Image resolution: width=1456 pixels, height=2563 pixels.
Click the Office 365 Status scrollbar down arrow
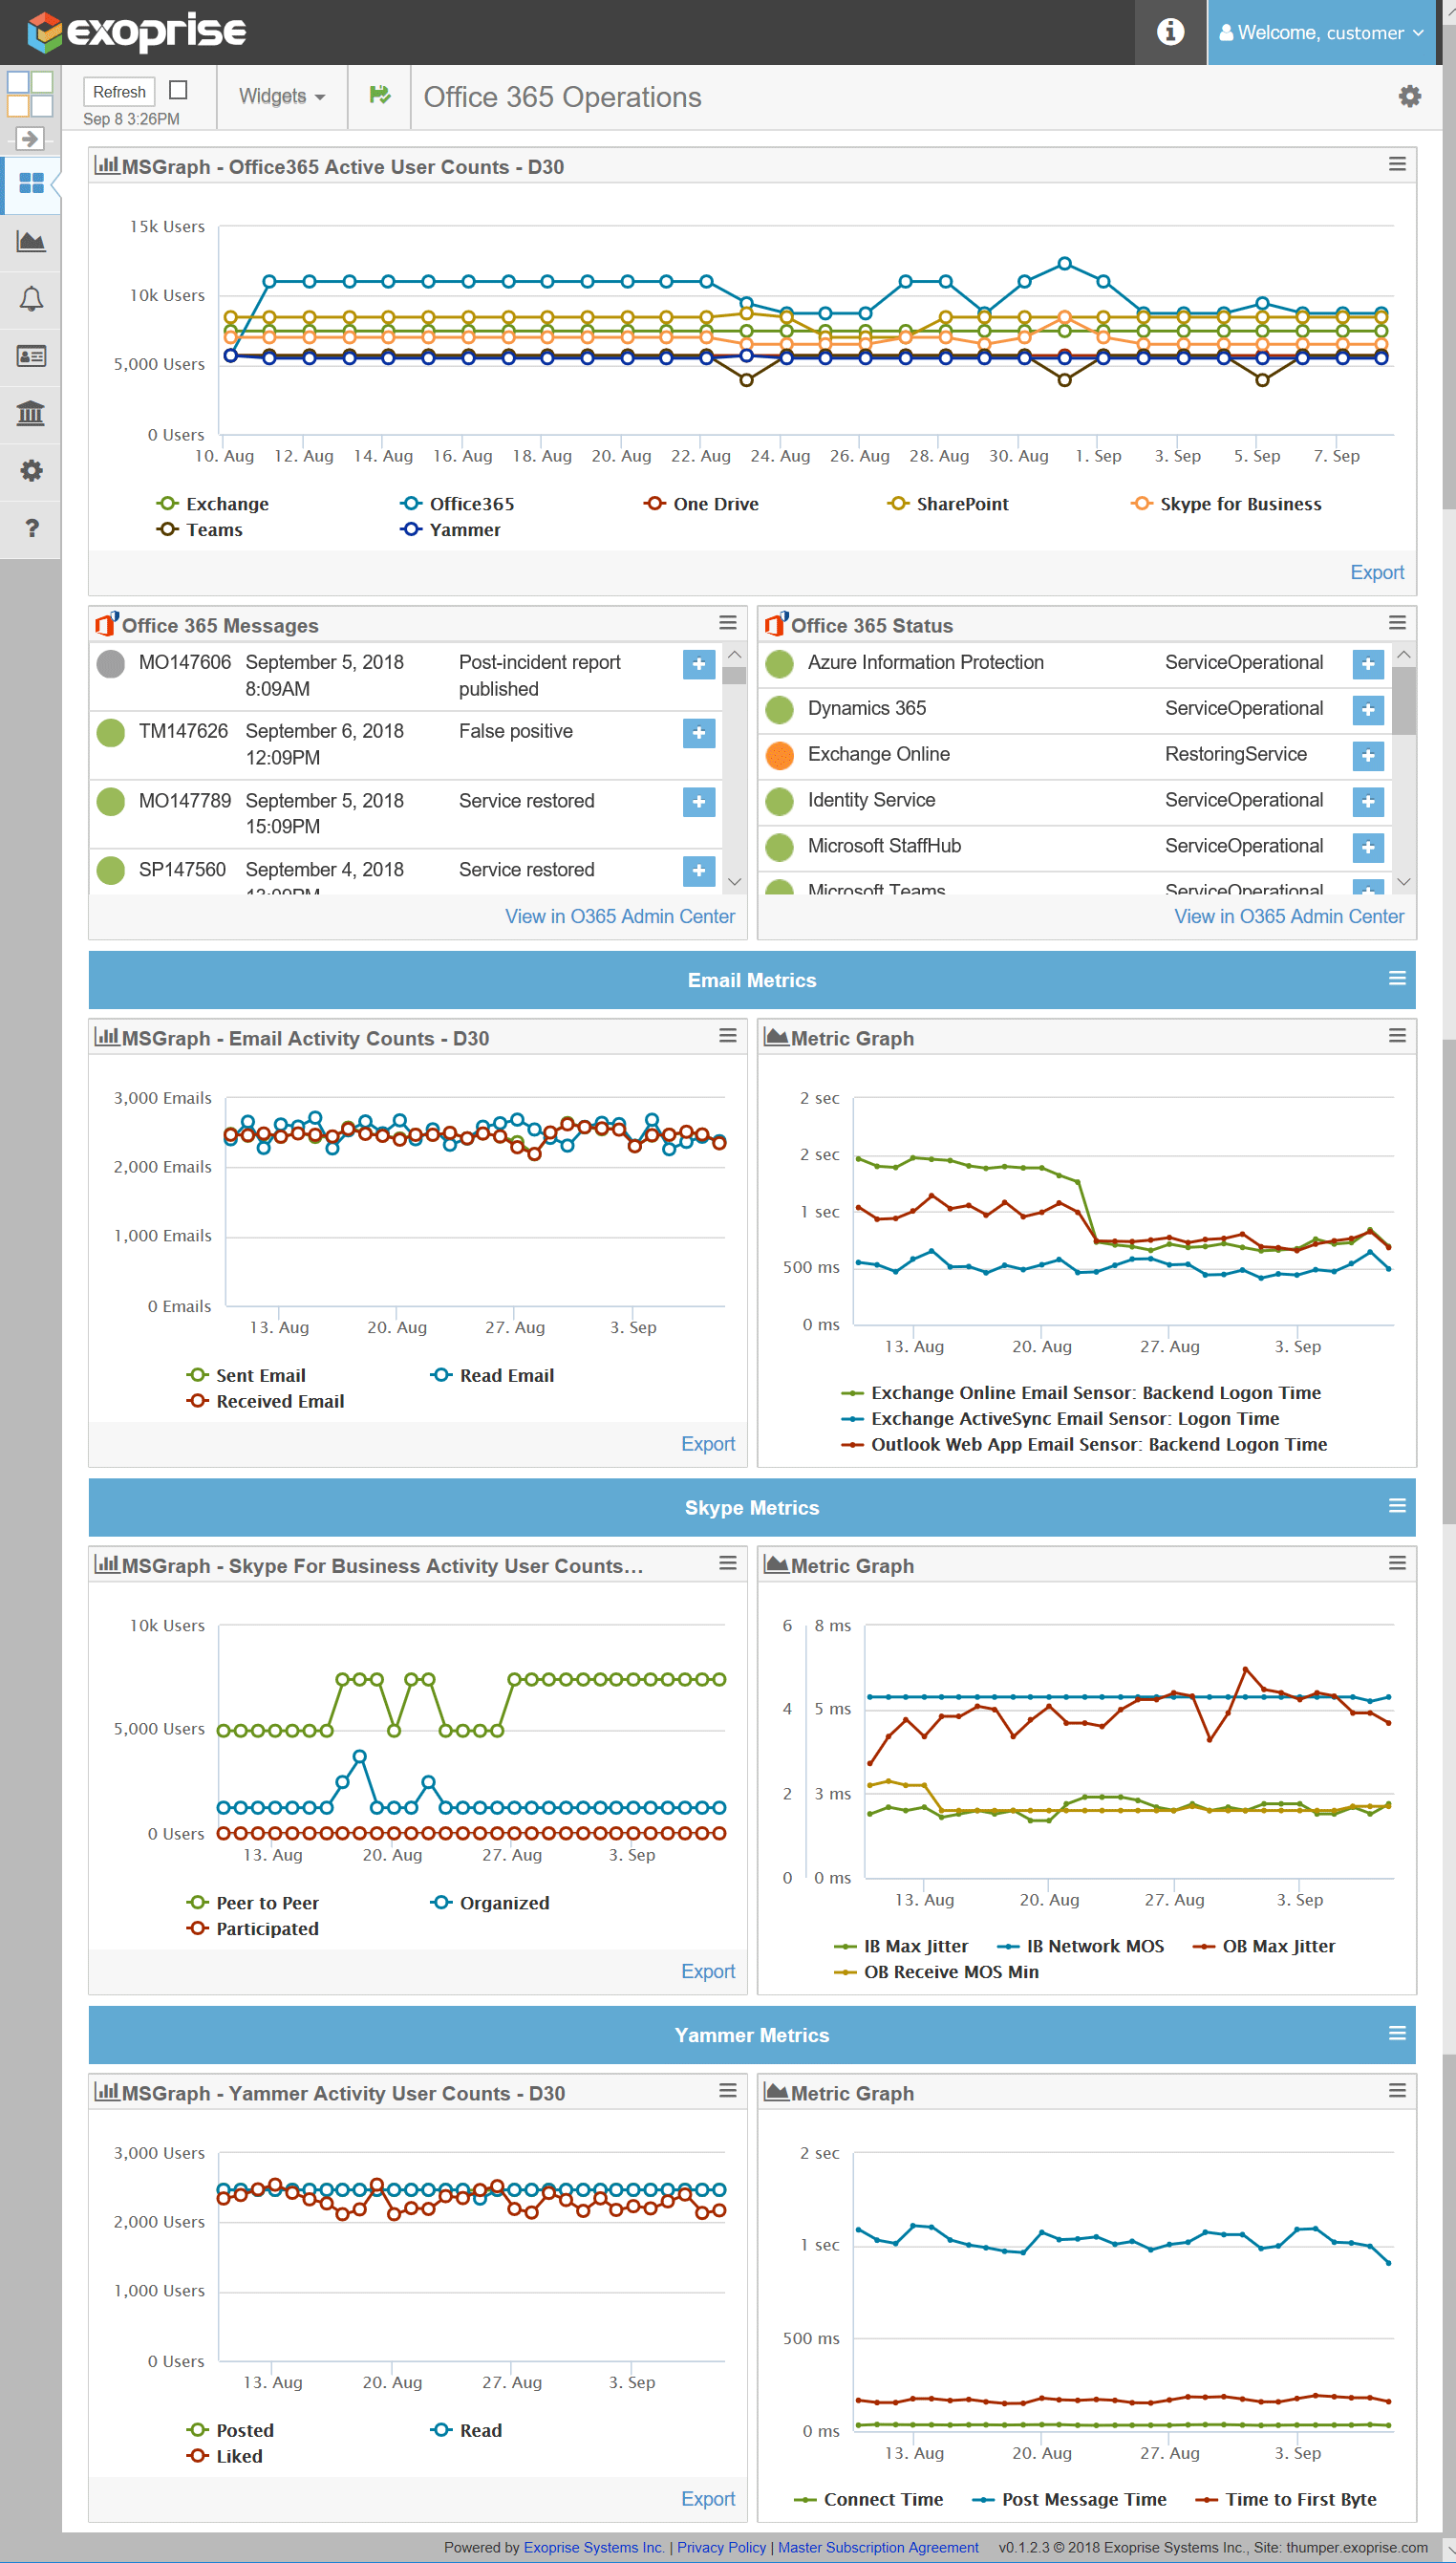1403,882
